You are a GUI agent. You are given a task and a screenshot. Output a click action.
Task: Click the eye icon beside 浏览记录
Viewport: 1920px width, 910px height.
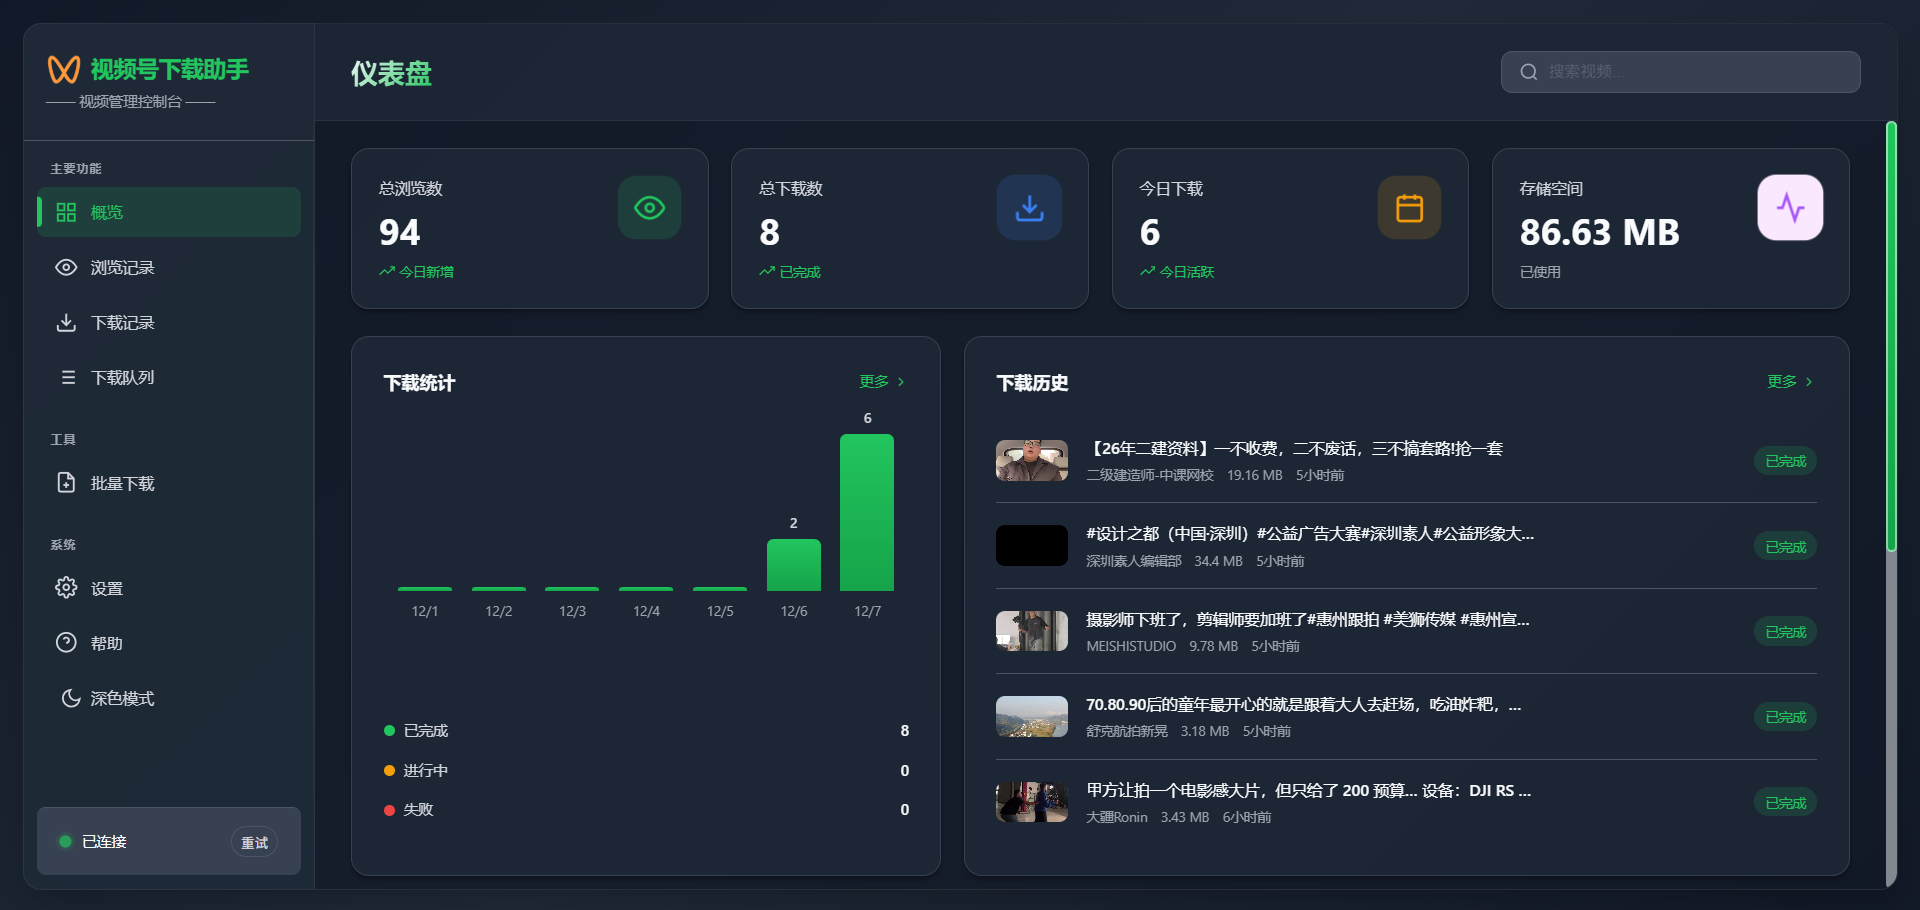(x=66, y=267)
